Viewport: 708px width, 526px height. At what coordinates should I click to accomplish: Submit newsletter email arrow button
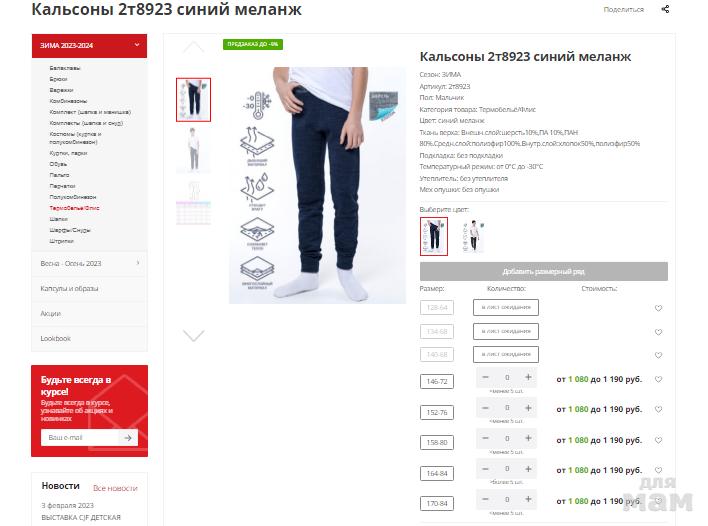[128, 438]
